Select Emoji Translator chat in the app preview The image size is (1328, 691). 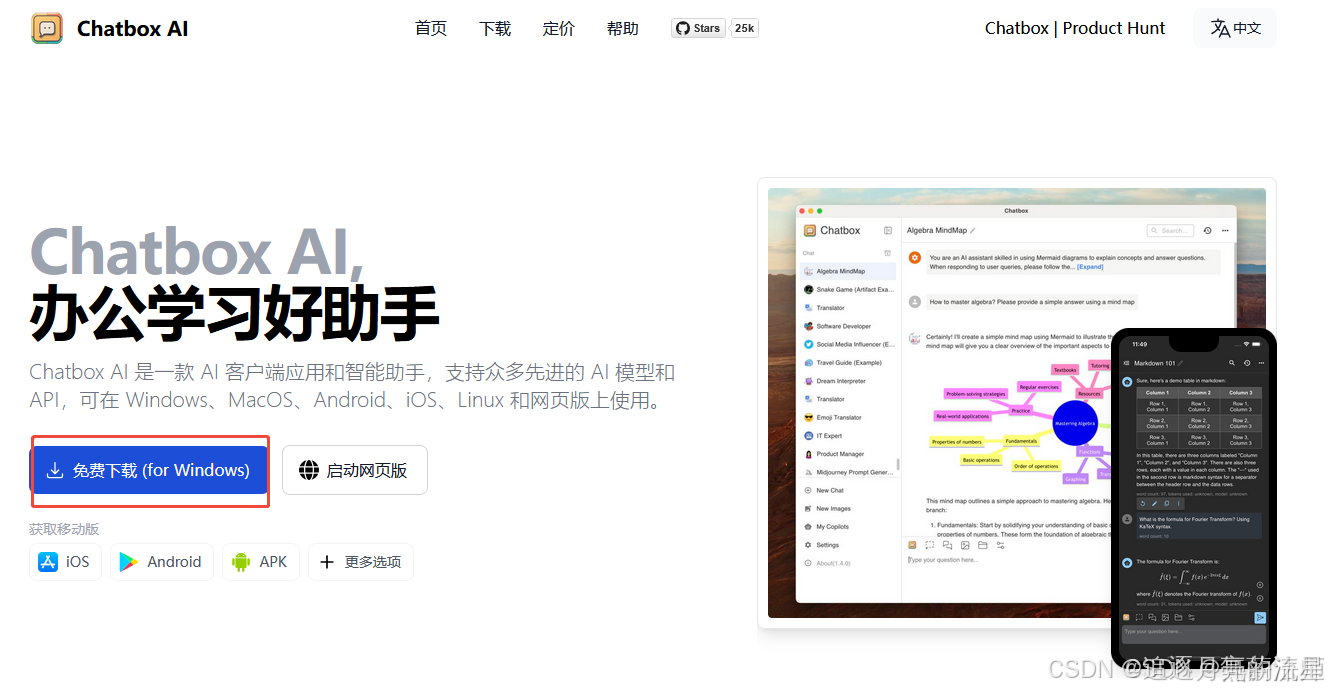click(848, 417)
